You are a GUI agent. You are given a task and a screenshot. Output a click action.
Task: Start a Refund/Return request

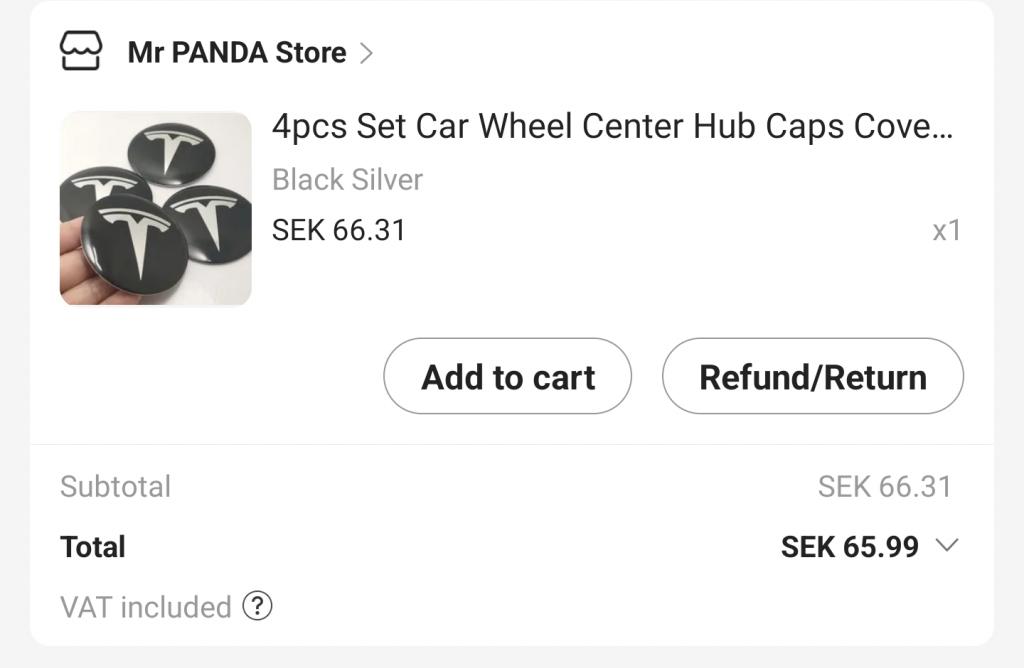coord(812,376)
